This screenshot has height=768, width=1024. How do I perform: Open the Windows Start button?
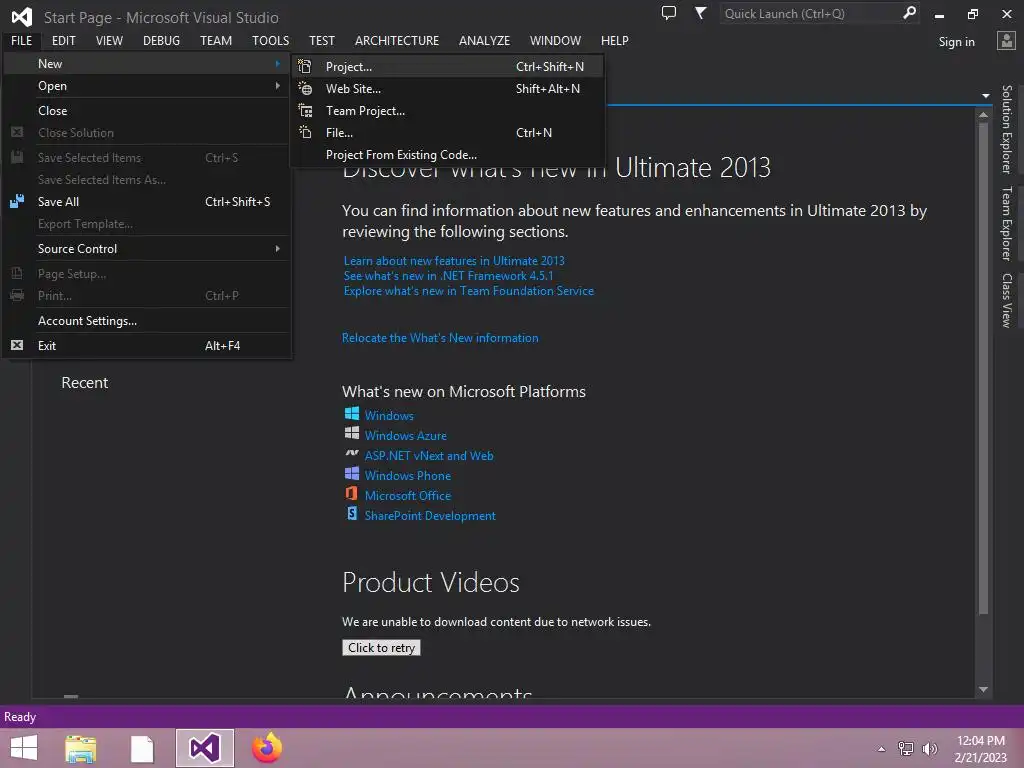(x=24, y=748)
